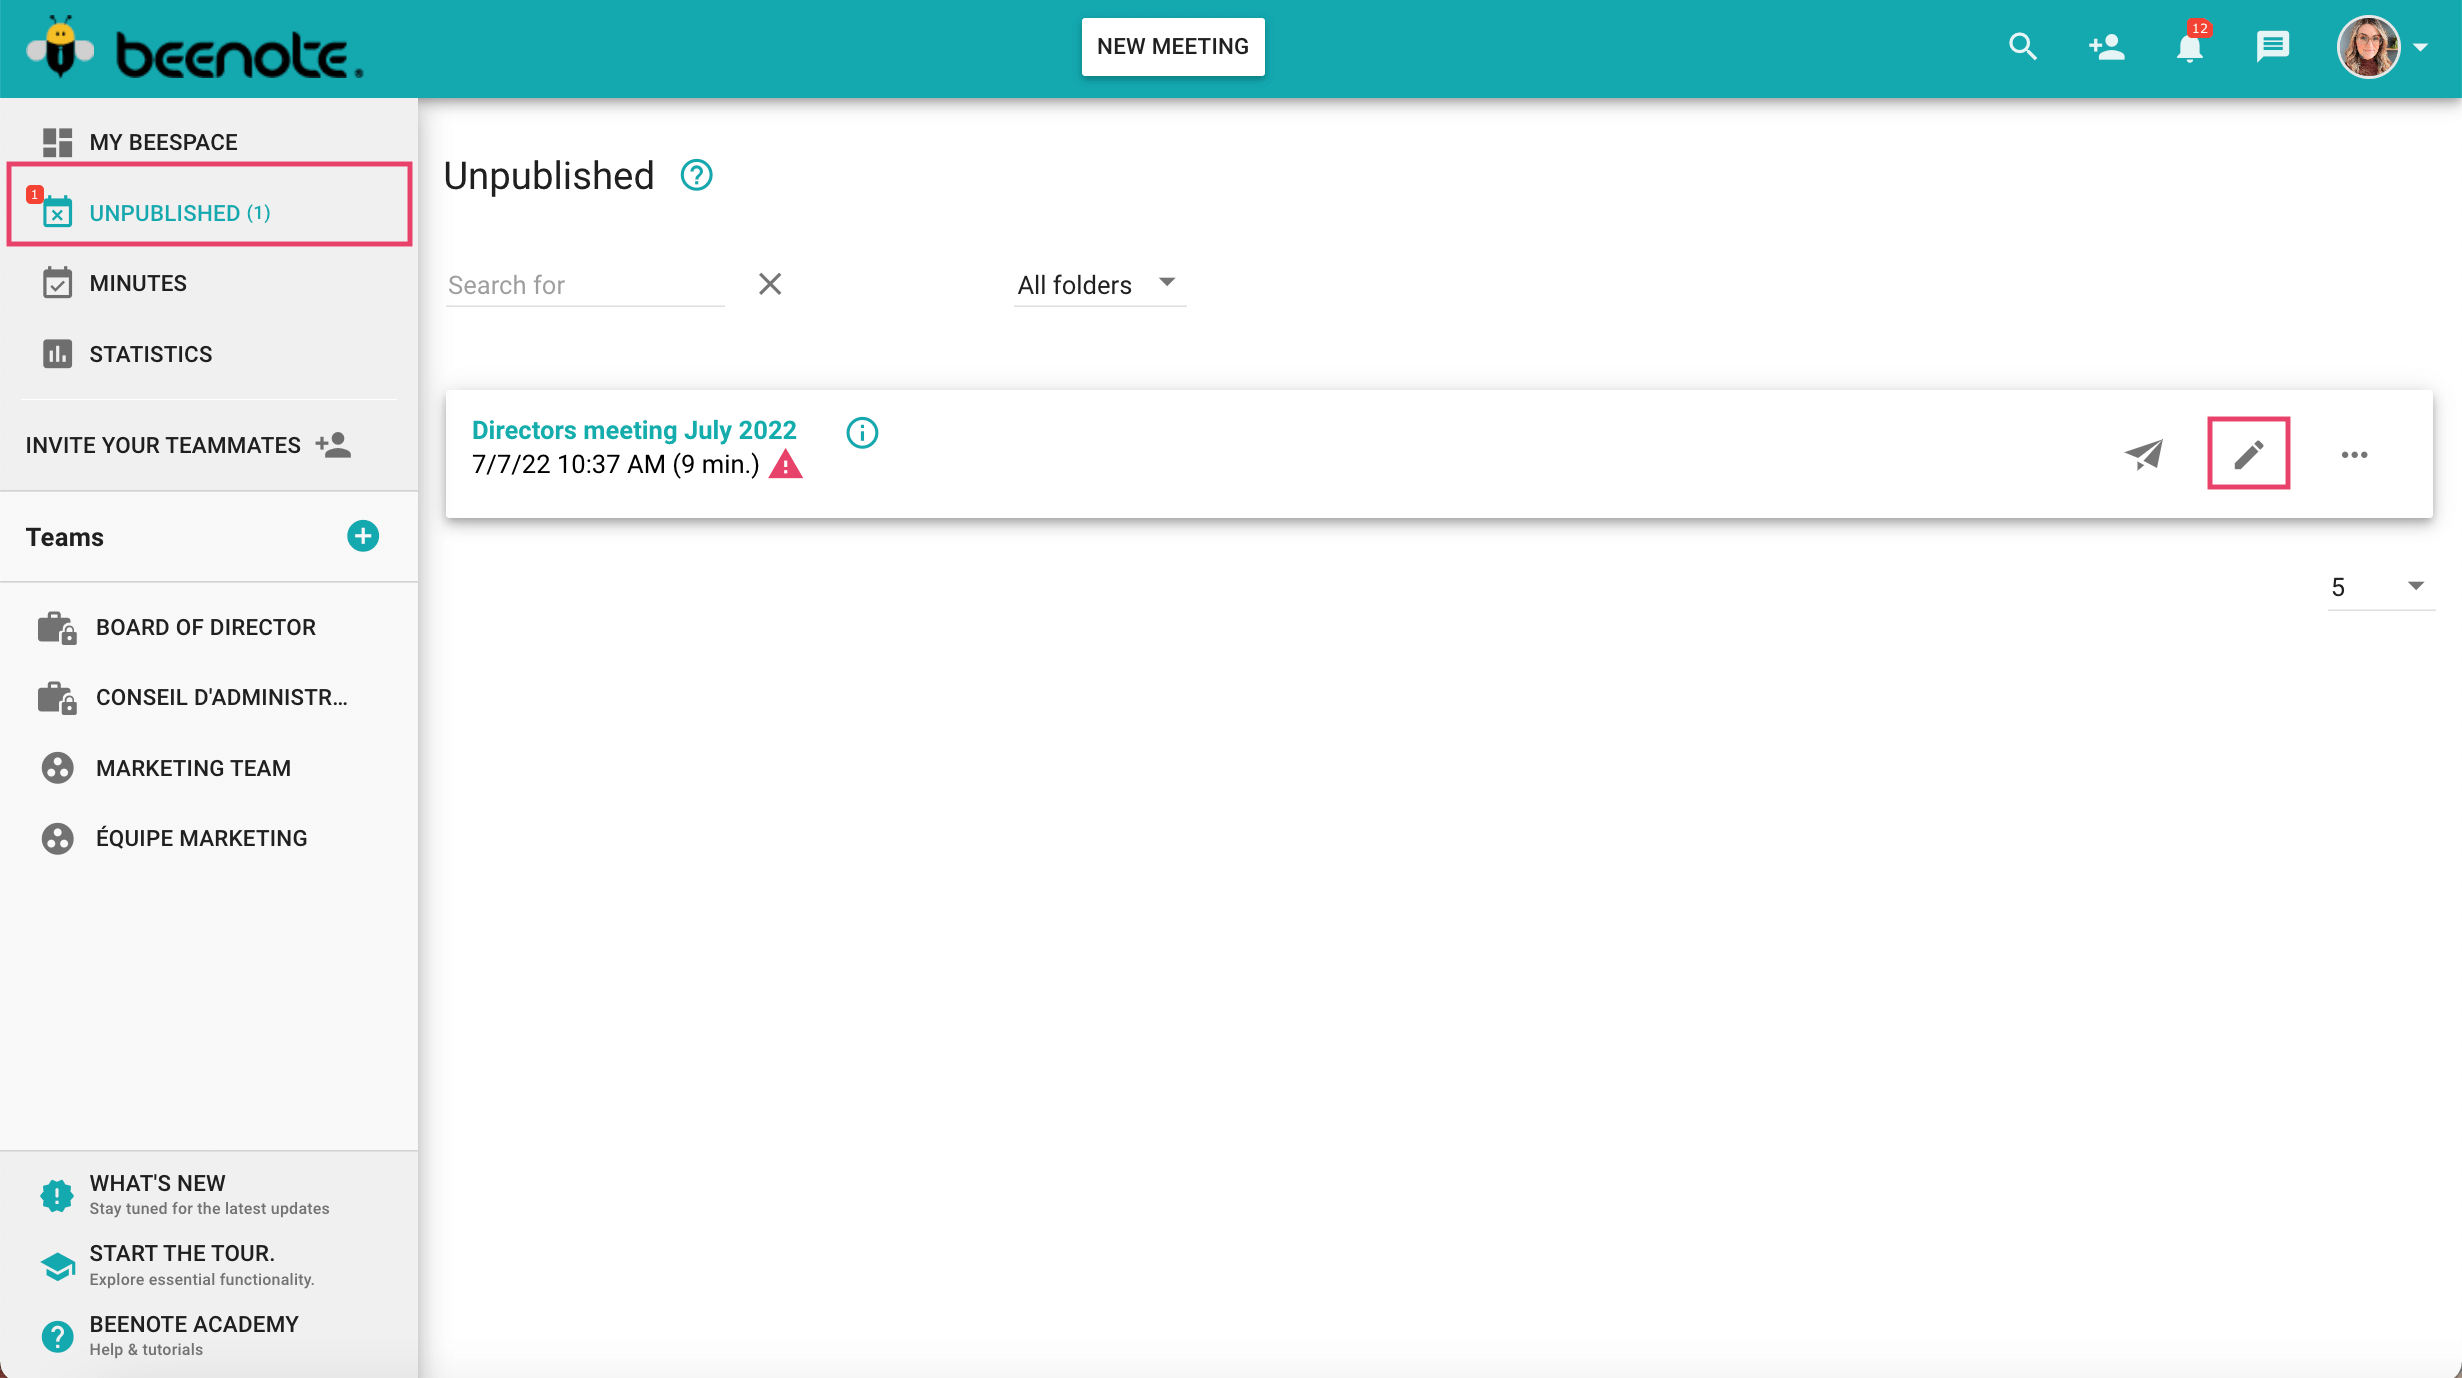Screen dimensions: 2462x1378
Task: Click the user profile avatar
Action: [2368, 47]
